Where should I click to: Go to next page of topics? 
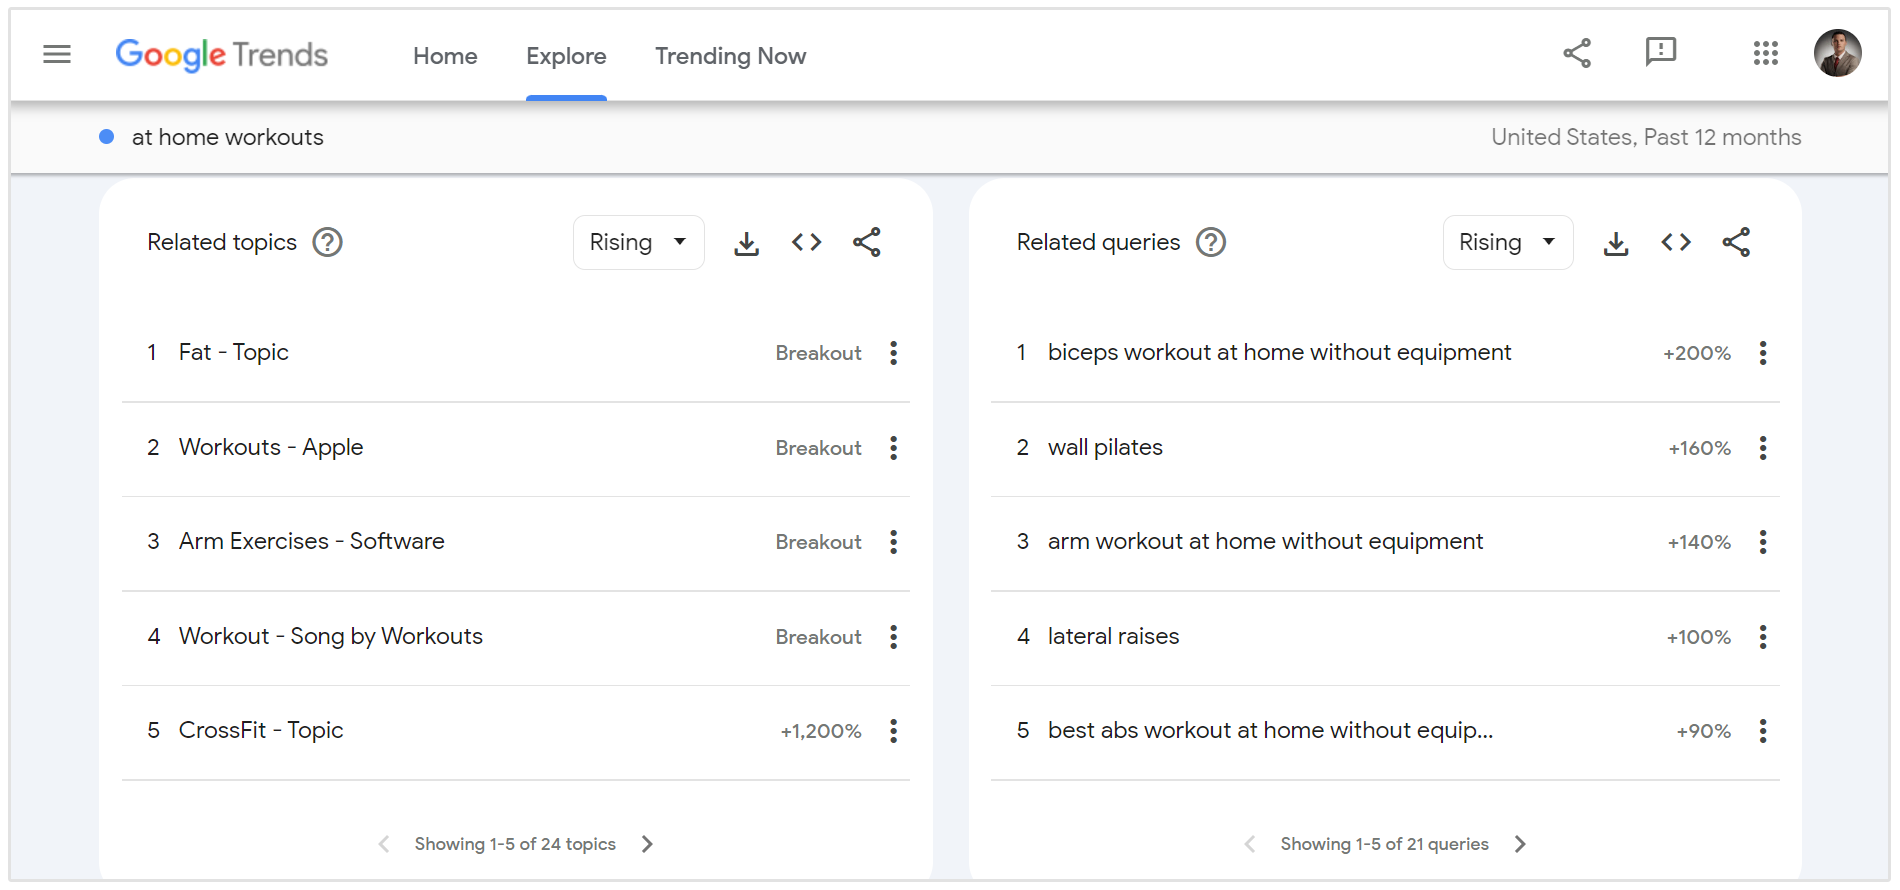click(647, 844)
